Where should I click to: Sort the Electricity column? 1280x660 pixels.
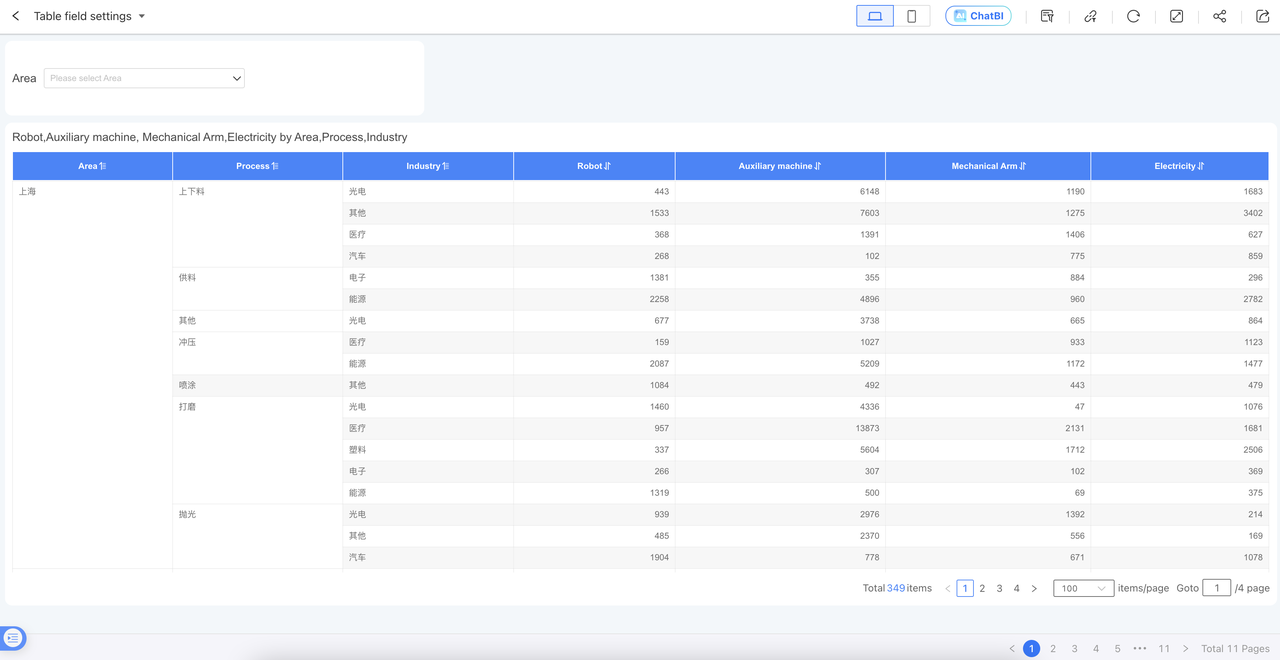(1201, 166)
